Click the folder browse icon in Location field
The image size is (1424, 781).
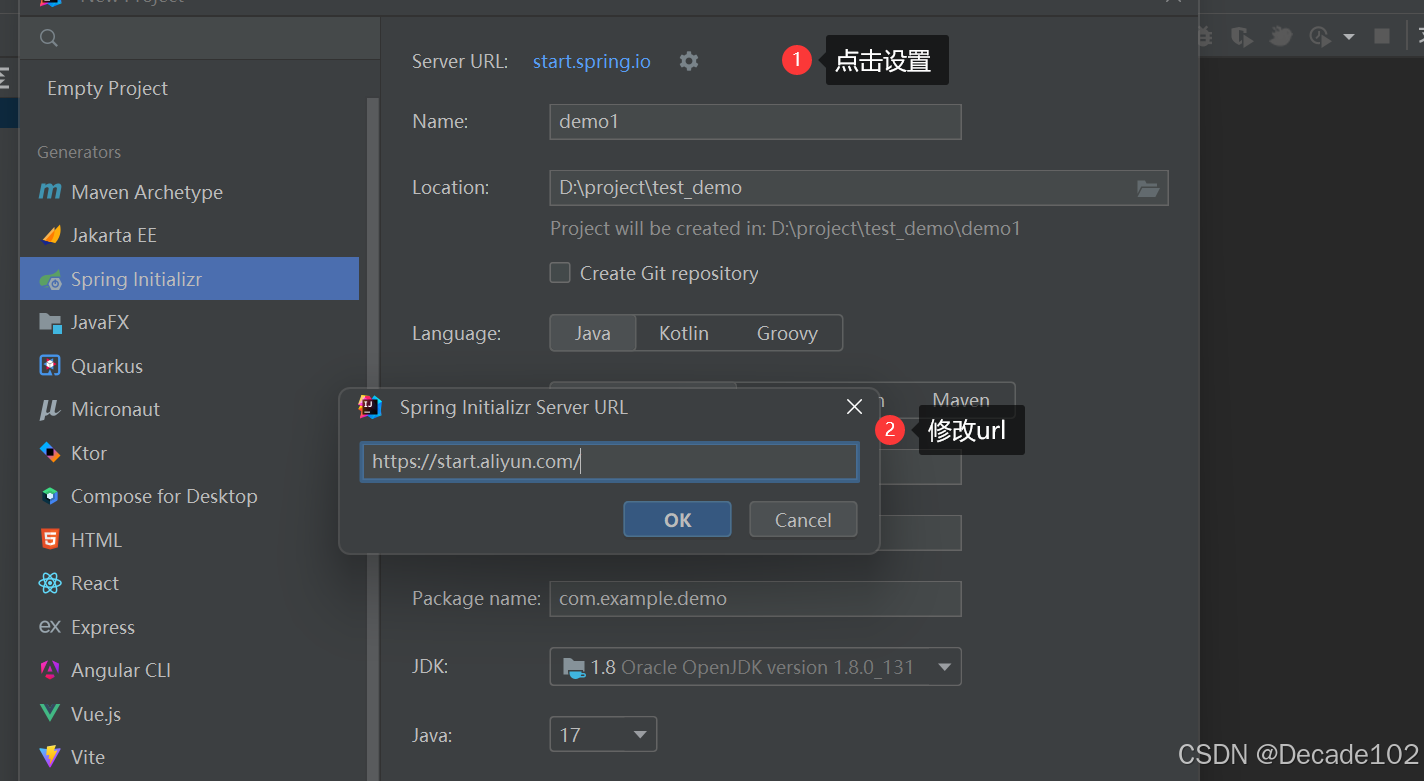[1148, 188]
